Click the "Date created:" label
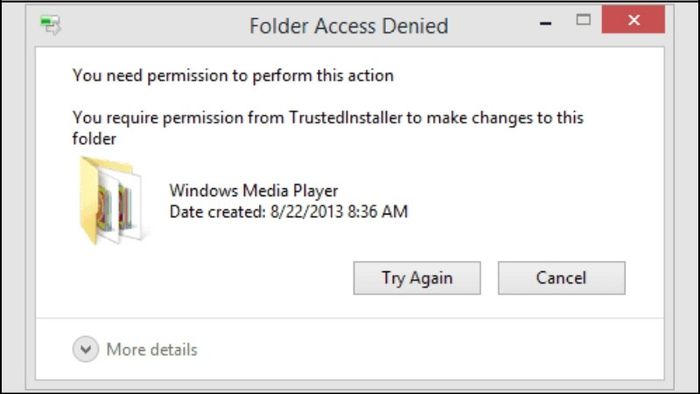 coord(217,212)
